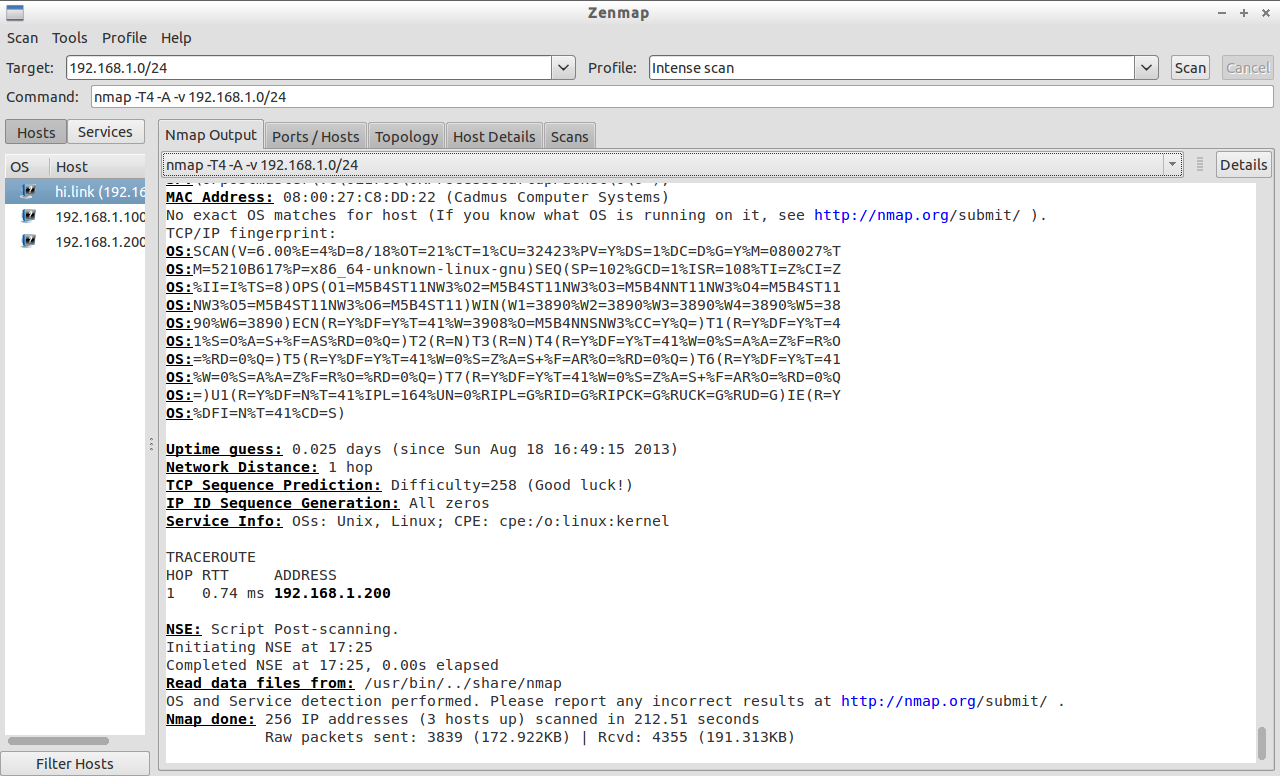Click 'MAC Address:' label in output
The image size is (1280, 776).
[x=220, y=197]
